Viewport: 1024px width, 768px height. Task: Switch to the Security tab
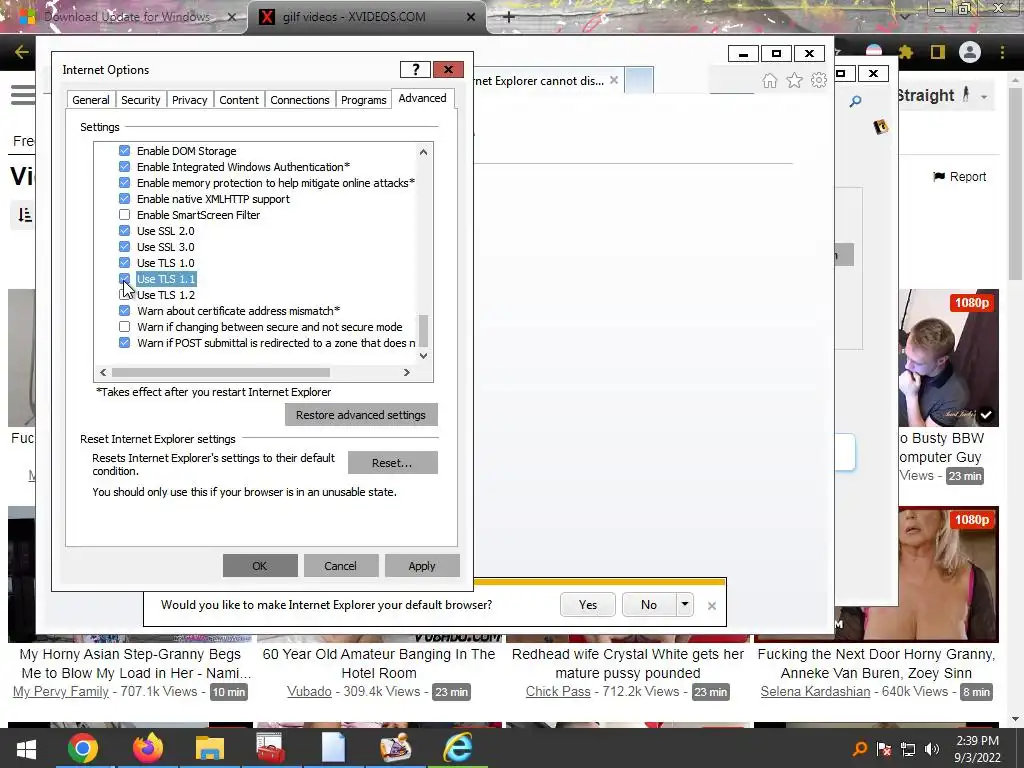click(x=140, y=100)
